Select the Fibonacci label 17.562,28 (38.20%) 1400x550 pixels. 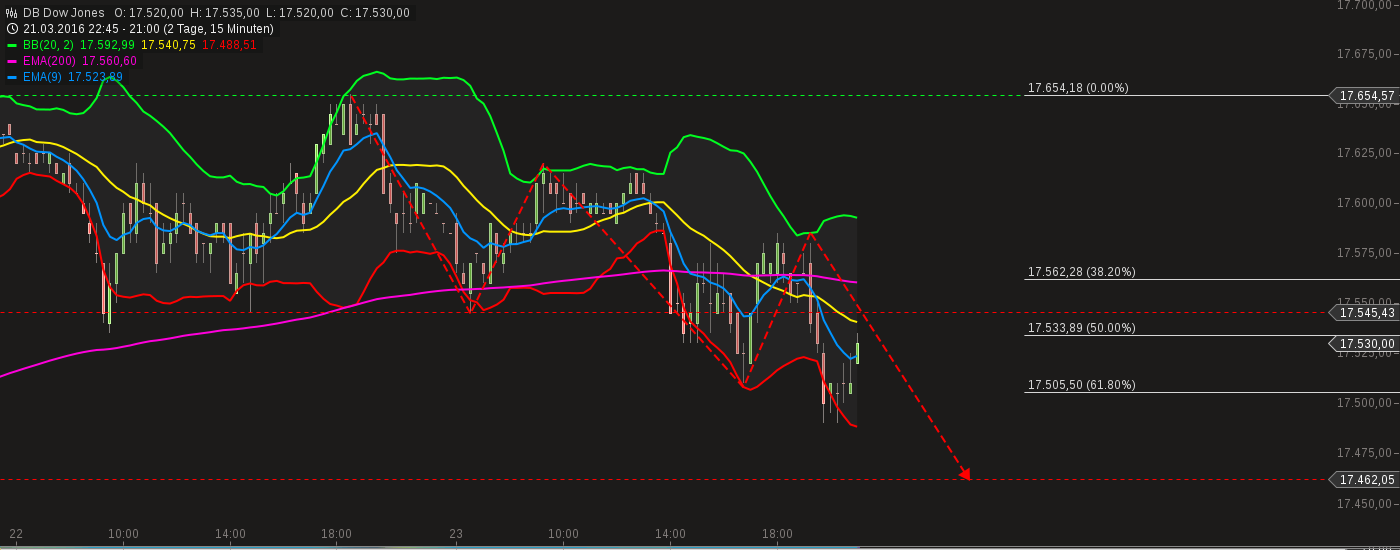[1081, 272]
